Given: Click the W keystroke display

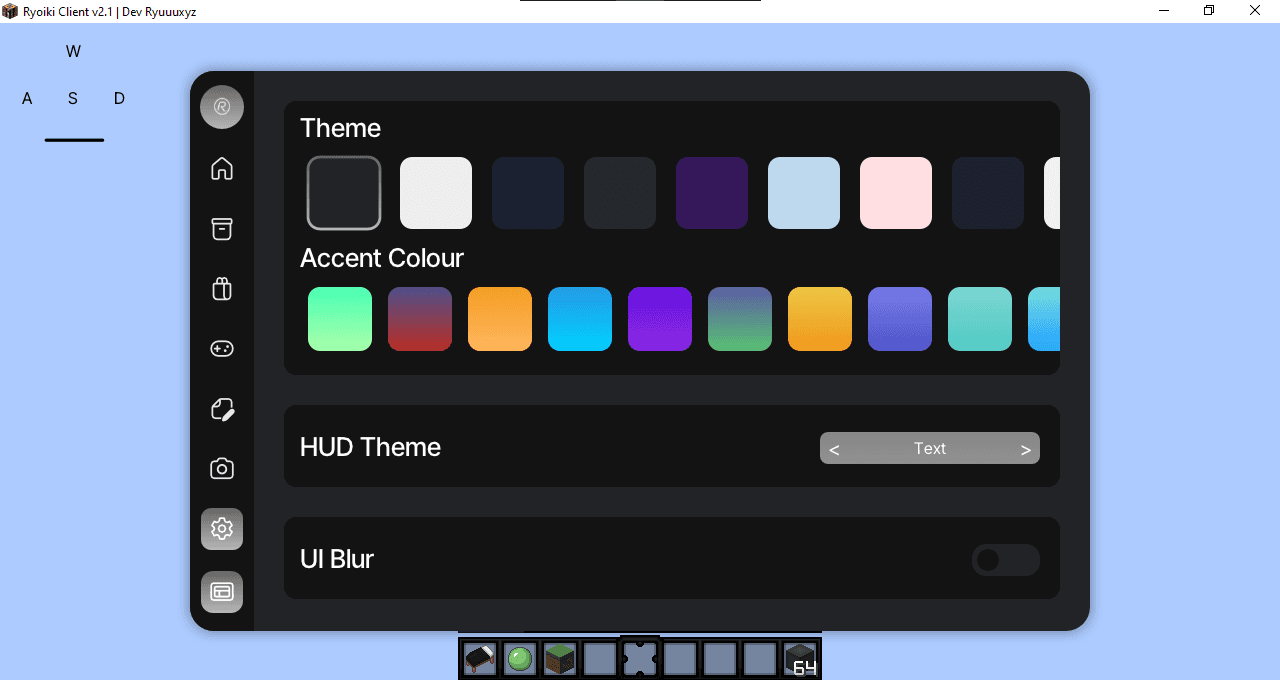Looking at the screenshot, I should [x=73, y=52].
